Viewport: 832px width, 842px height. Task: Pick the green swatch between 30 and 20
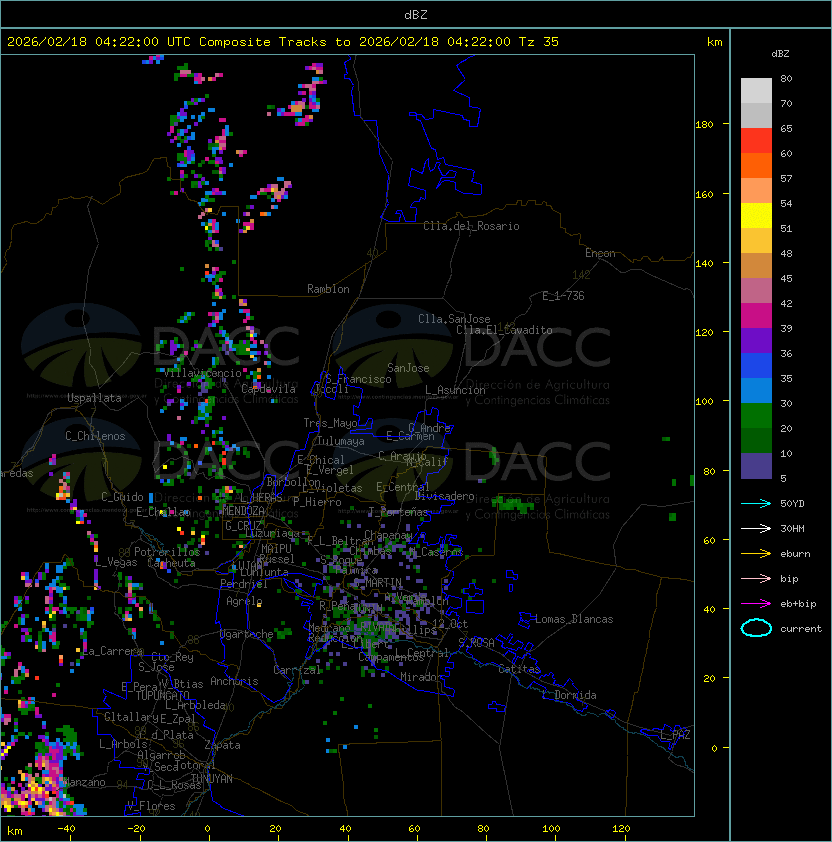756,416
